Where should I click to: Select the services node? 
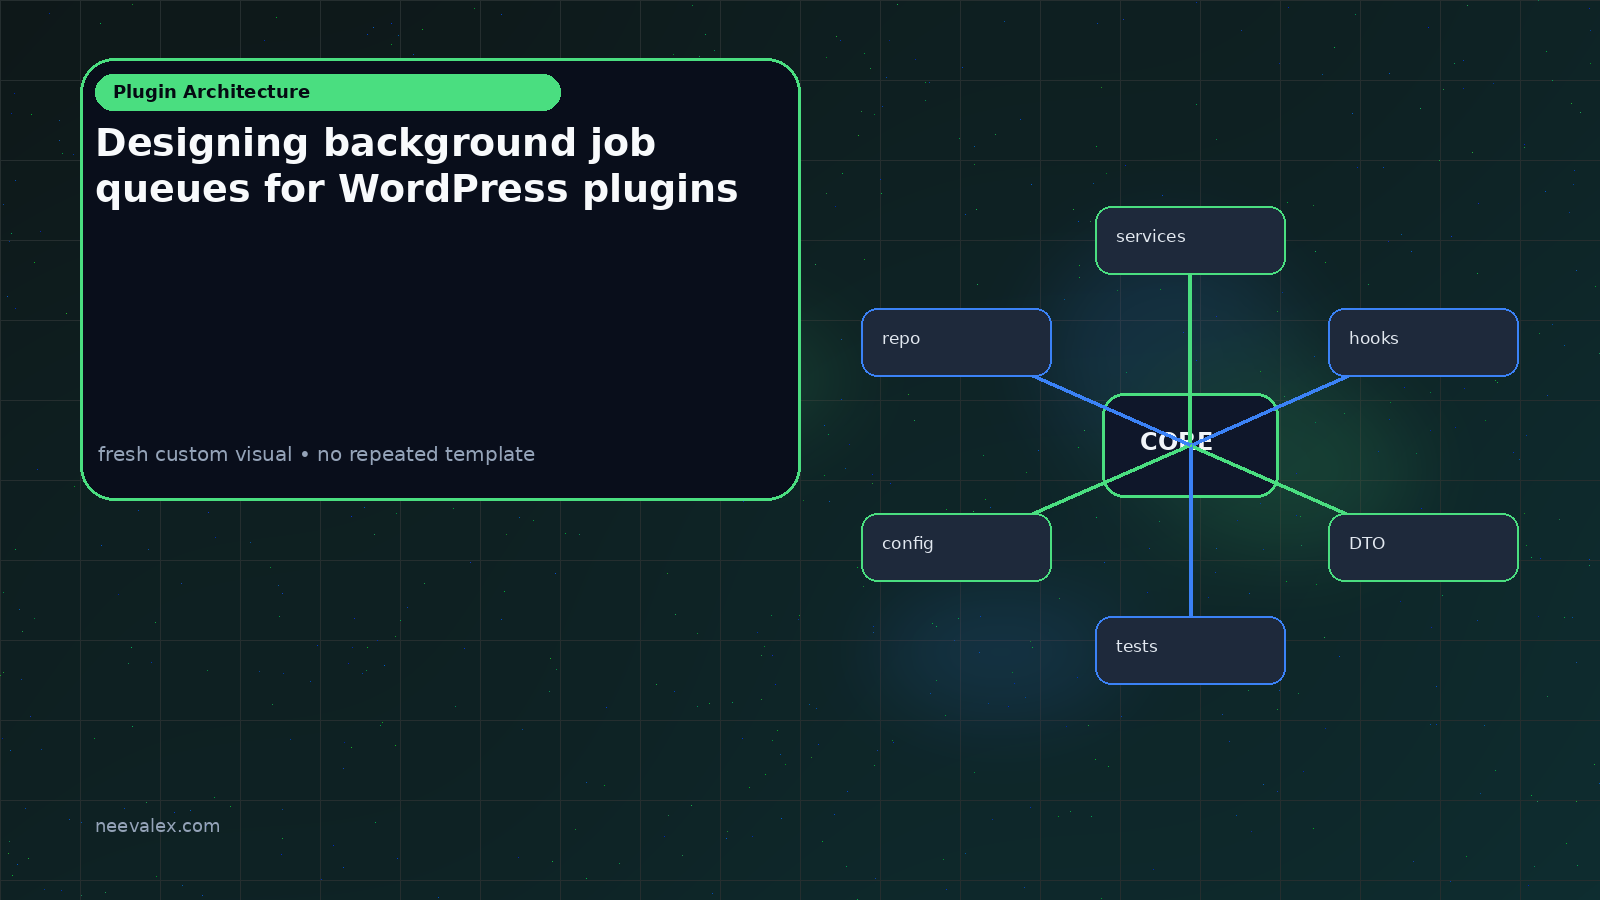point(1190,240)
